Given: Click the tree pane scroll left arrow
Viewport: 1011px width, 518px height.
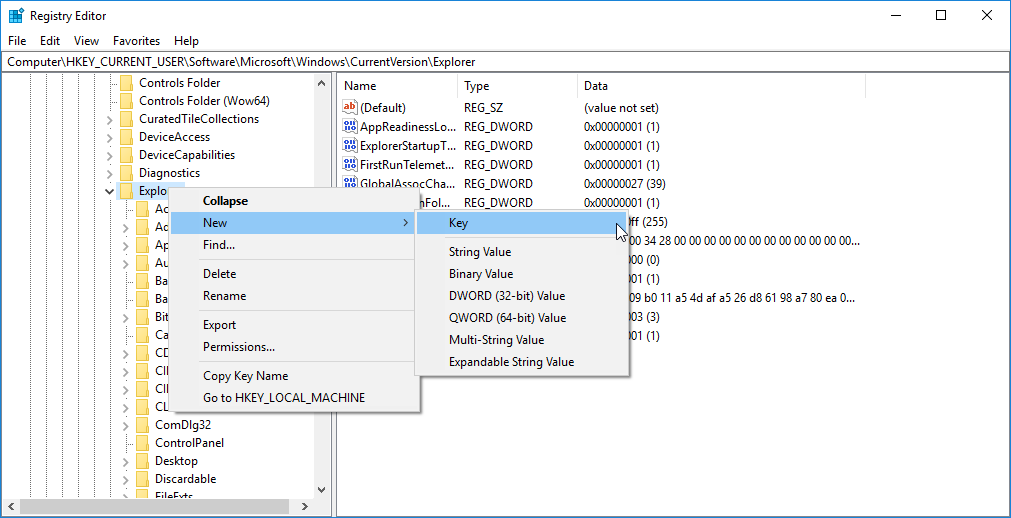Looking at the screenshot, I should click(x=10, y=506).
